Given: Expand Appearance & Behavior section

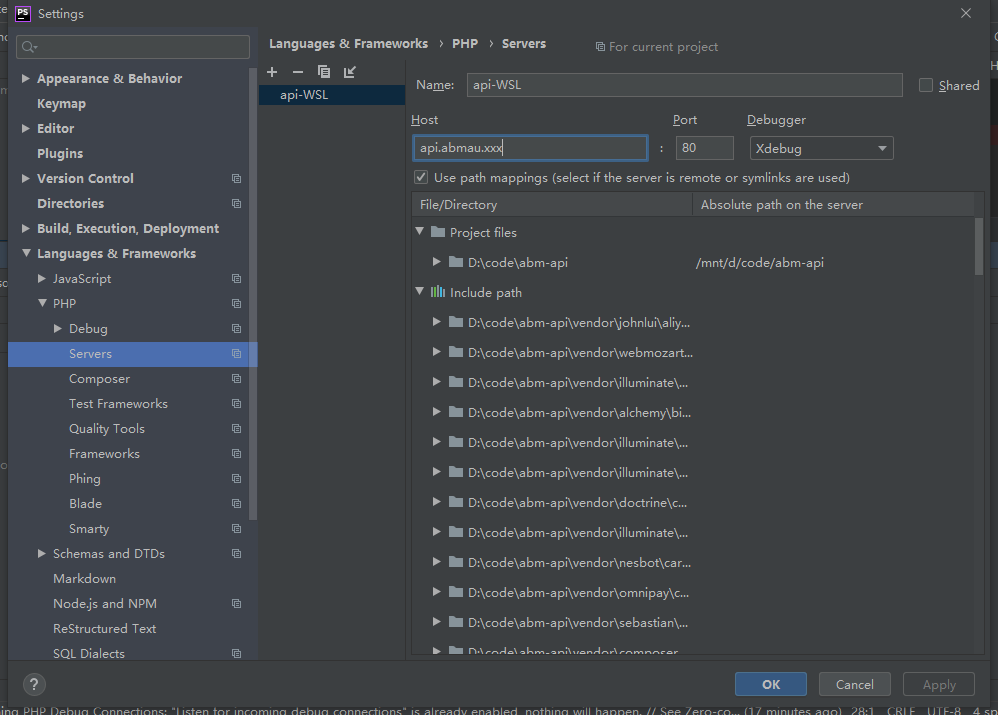Looking at the screenshot, I should click(x=25, y=78).
